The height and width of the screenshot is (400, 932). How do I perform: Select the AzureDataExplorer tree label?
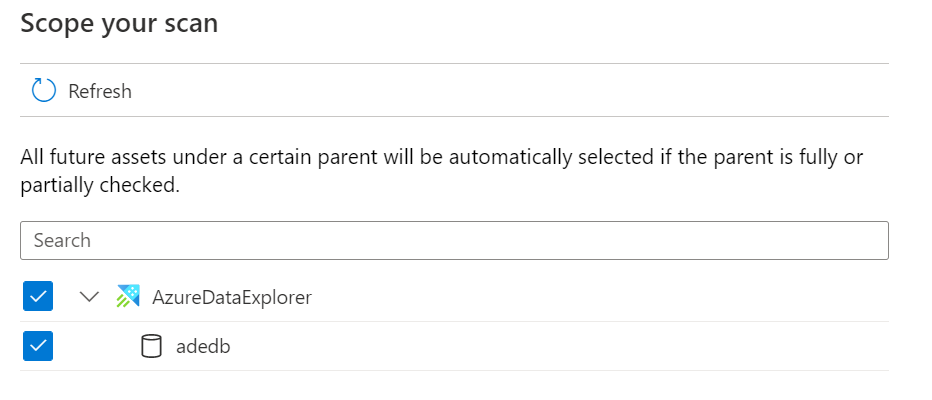point(232,297)
